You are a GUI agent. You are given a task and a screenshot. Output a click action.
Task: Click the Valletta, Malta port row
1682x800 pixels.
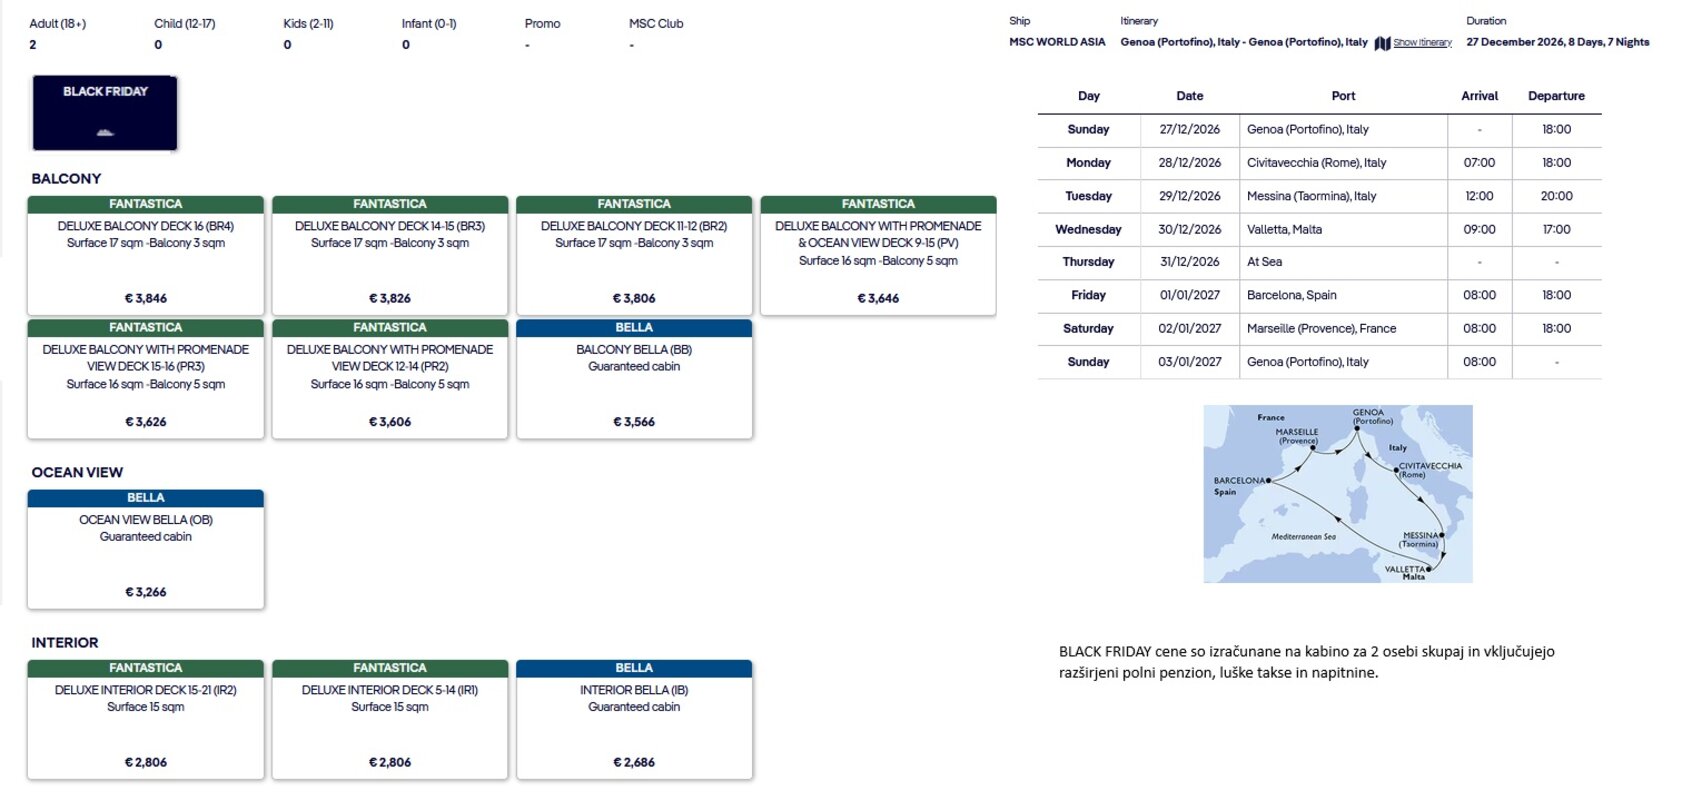(1320, 229)
